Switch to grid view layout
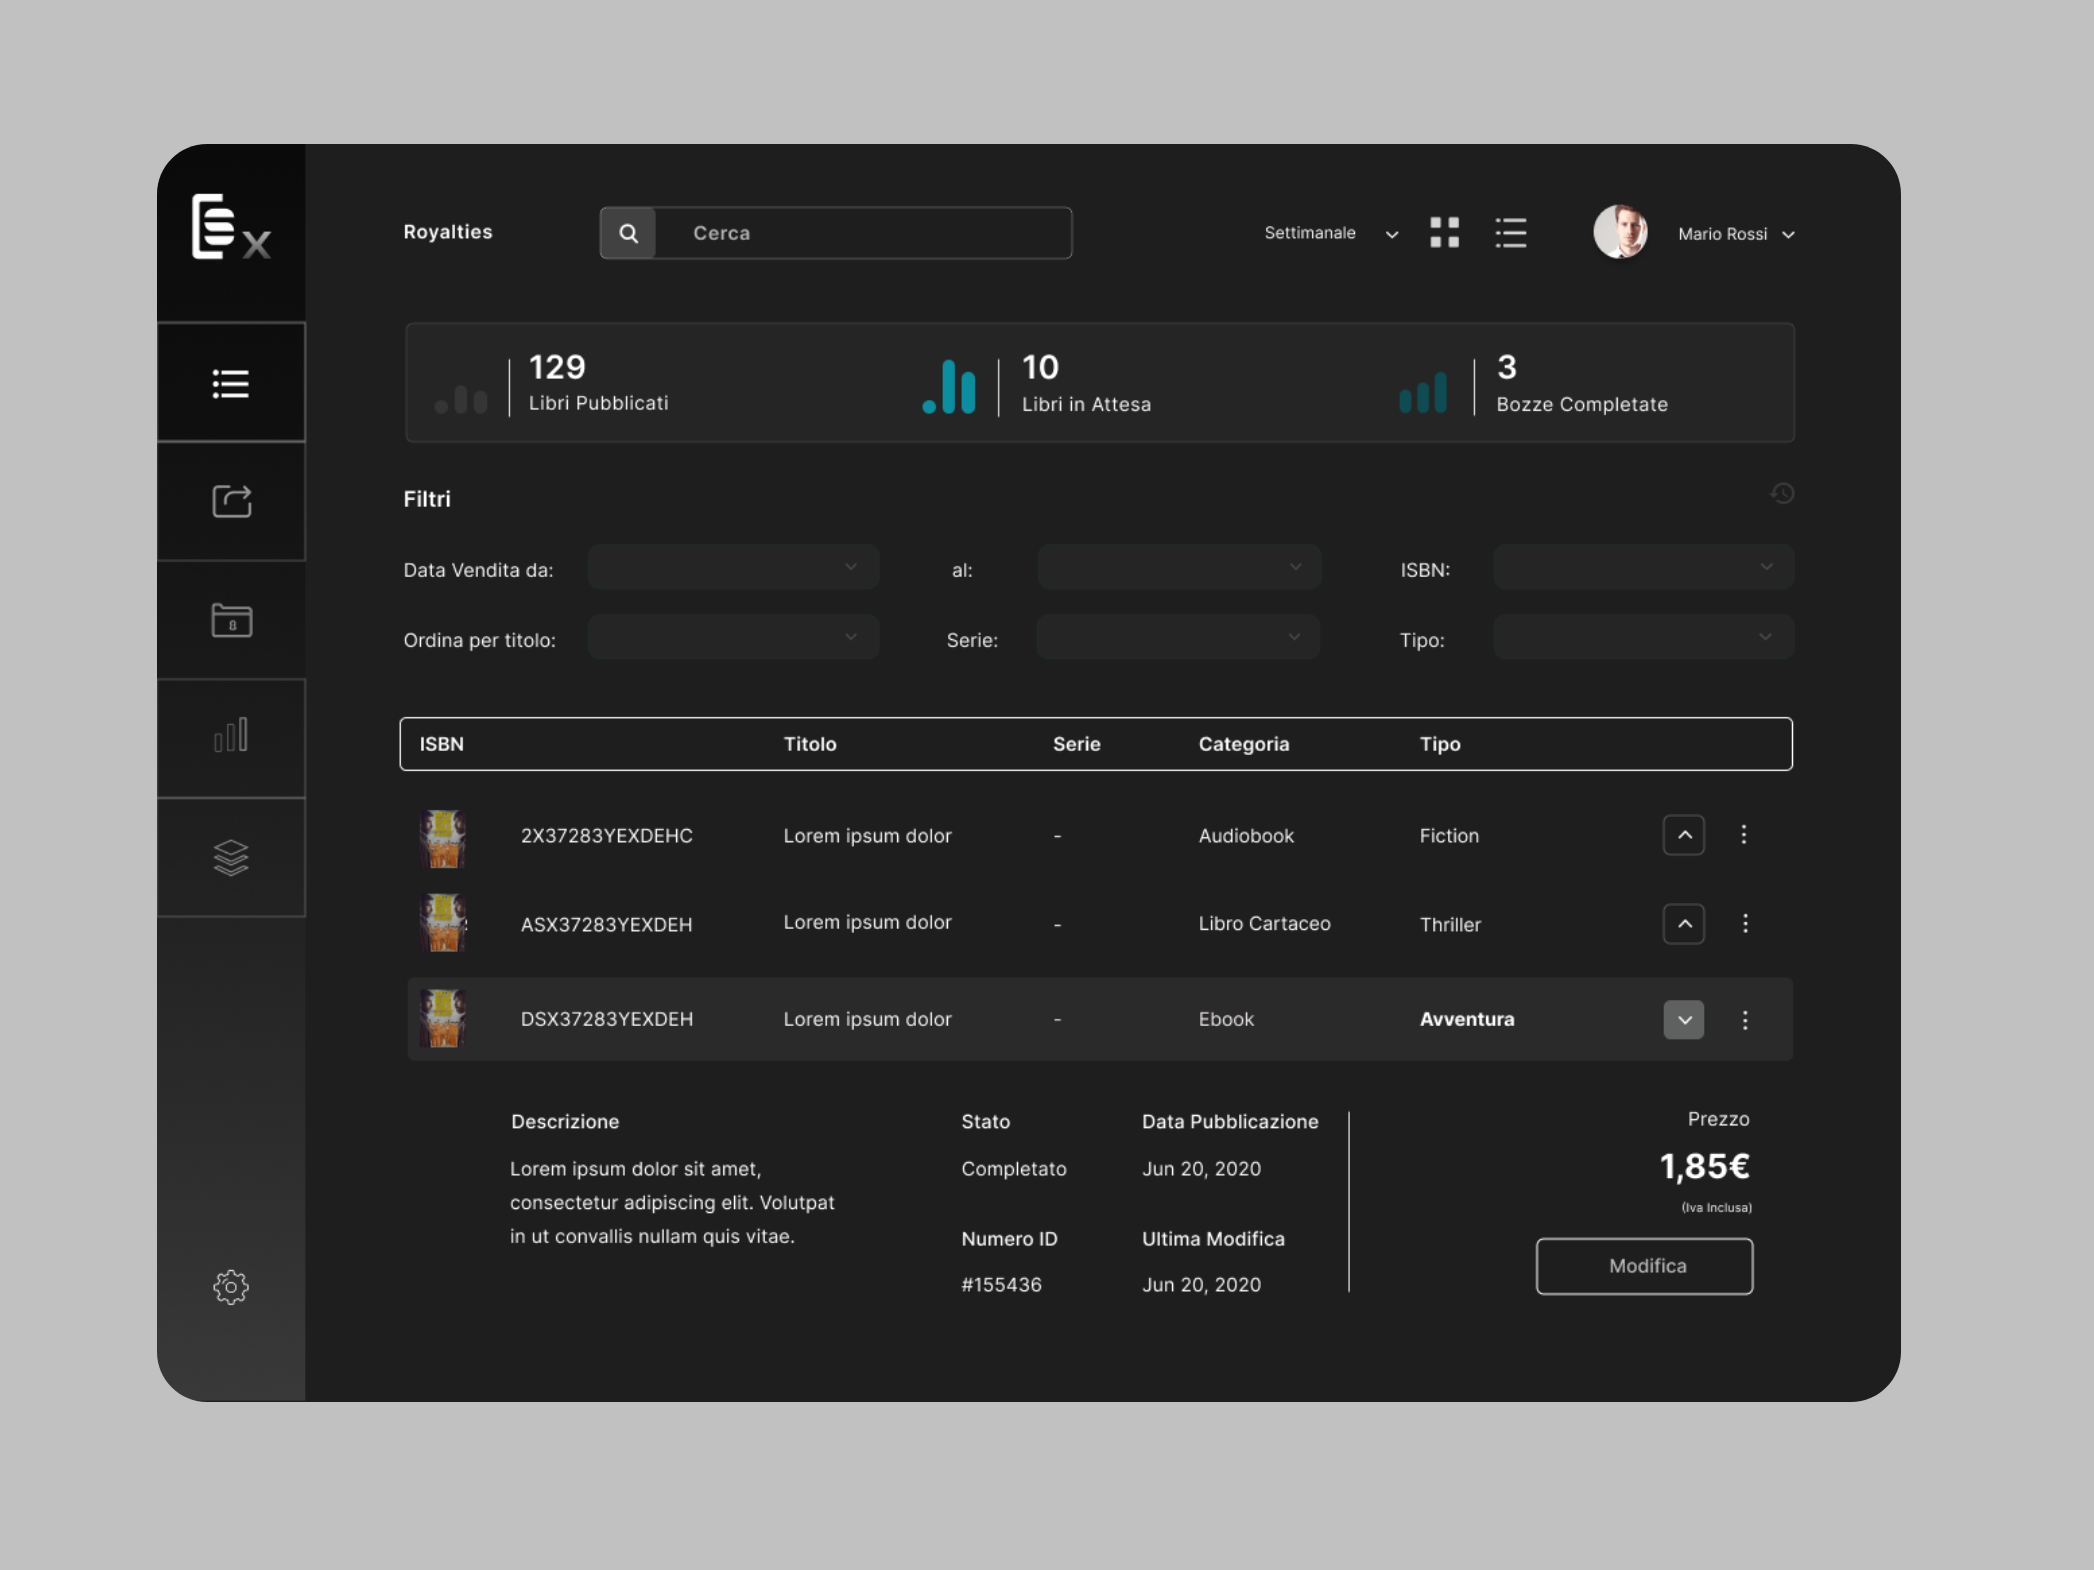This screenshot has width=2094, height=1570. (x=1444, y=233)
